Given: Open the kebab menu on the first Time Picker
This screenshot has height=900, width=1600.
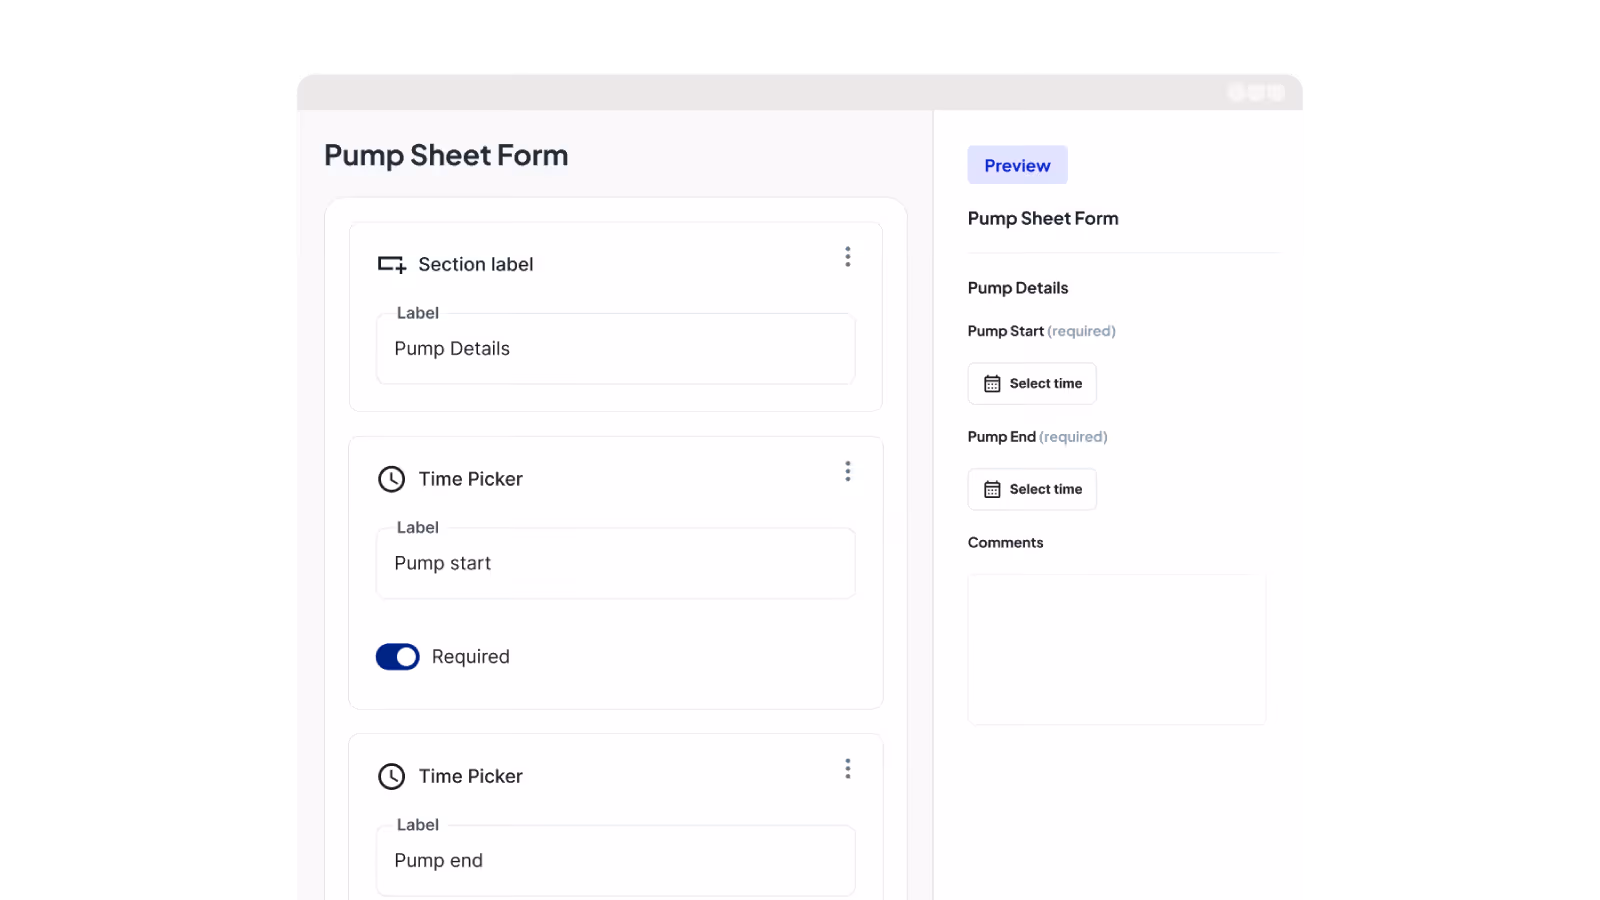Looking at the screenshot, I should click(x=848, y=471).
